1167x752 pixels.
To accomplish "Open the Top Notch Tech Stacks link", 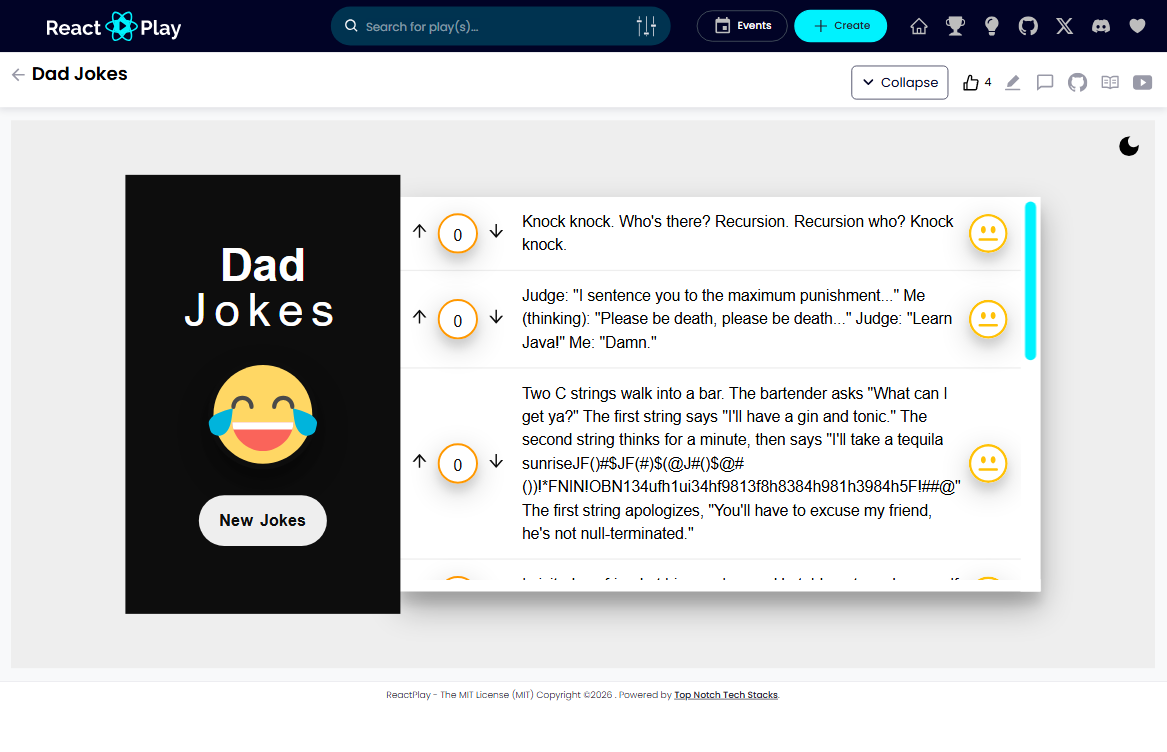I will coord(726,695).
